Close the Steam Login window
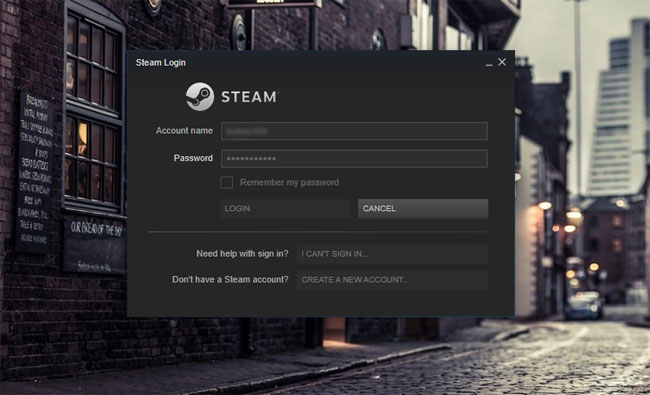The height and width of the screenshot is (395, 650). point(502,62)
